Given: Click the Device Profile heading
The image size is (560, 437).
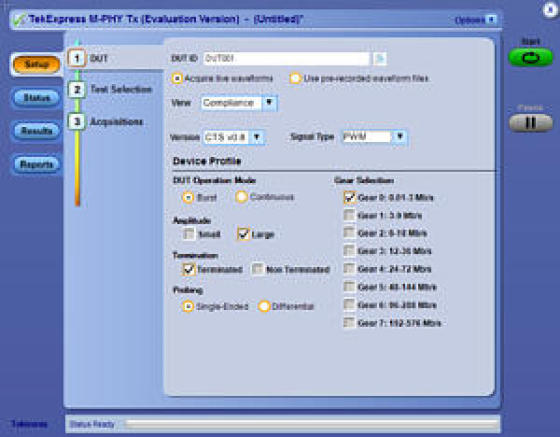Looking at the screenshot, I should point(207,161).
